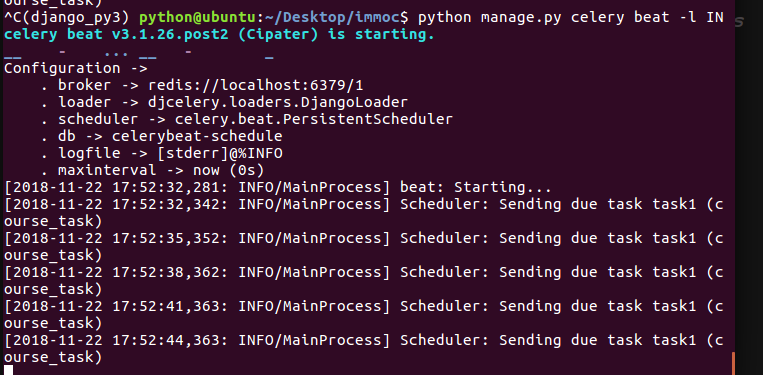Viewport: 763px width, 375px height.
Task: Click the orange scrollbar thumb at the right edge
Action: pyautogui.click(x=733, y=364)
